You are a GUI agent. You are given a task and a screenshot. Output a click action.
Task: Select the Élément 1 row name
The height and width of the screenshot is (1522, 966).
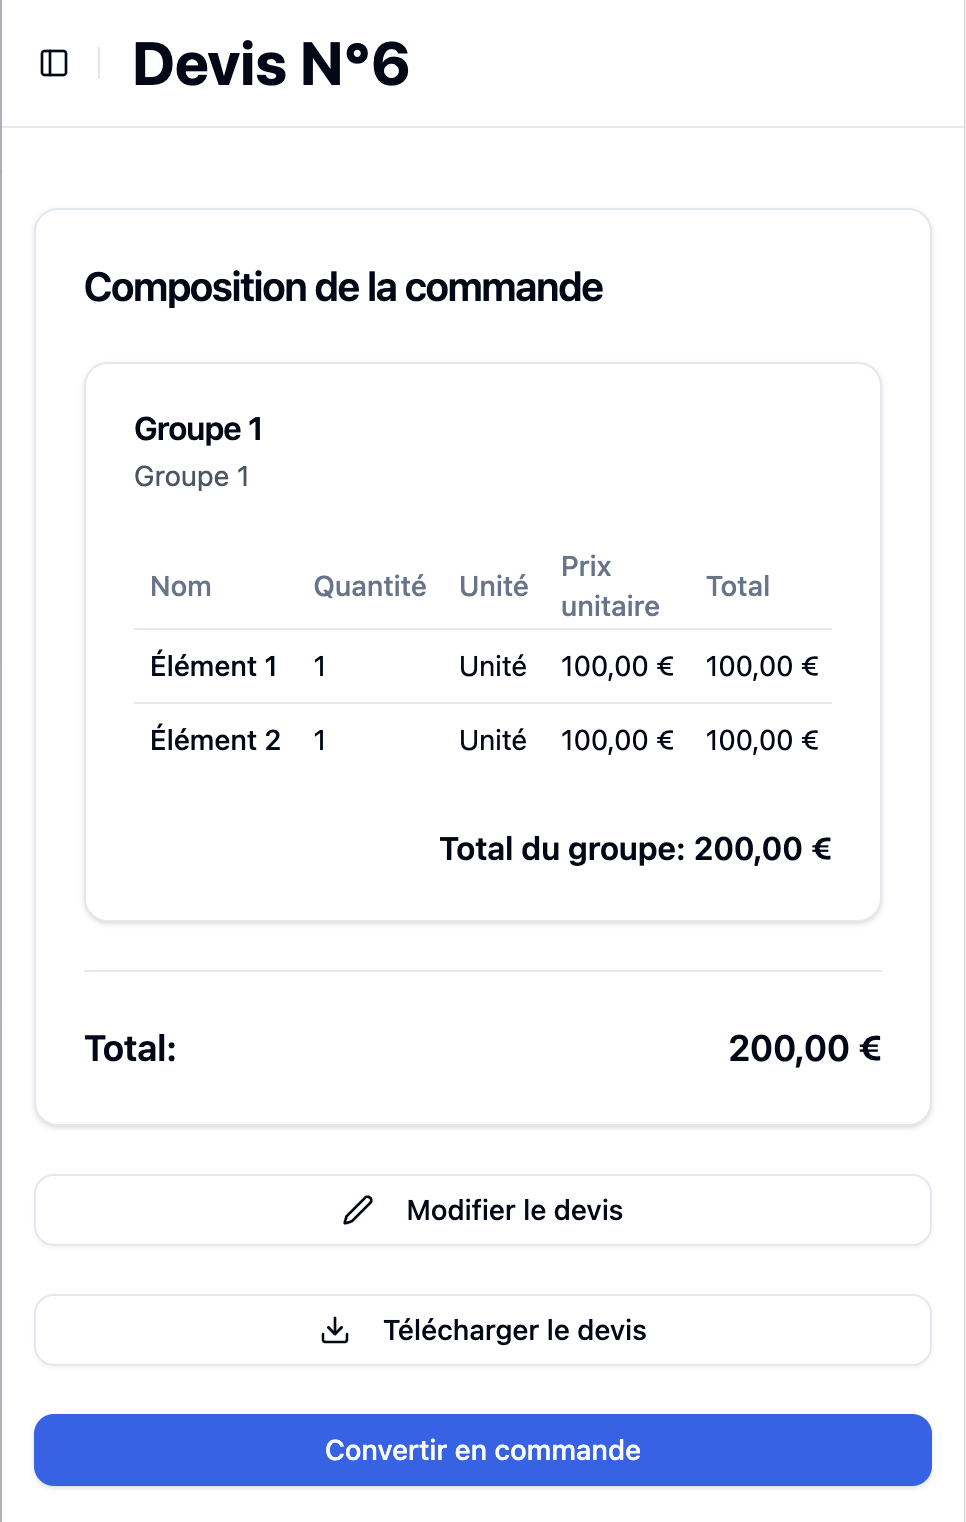point(214,666)
